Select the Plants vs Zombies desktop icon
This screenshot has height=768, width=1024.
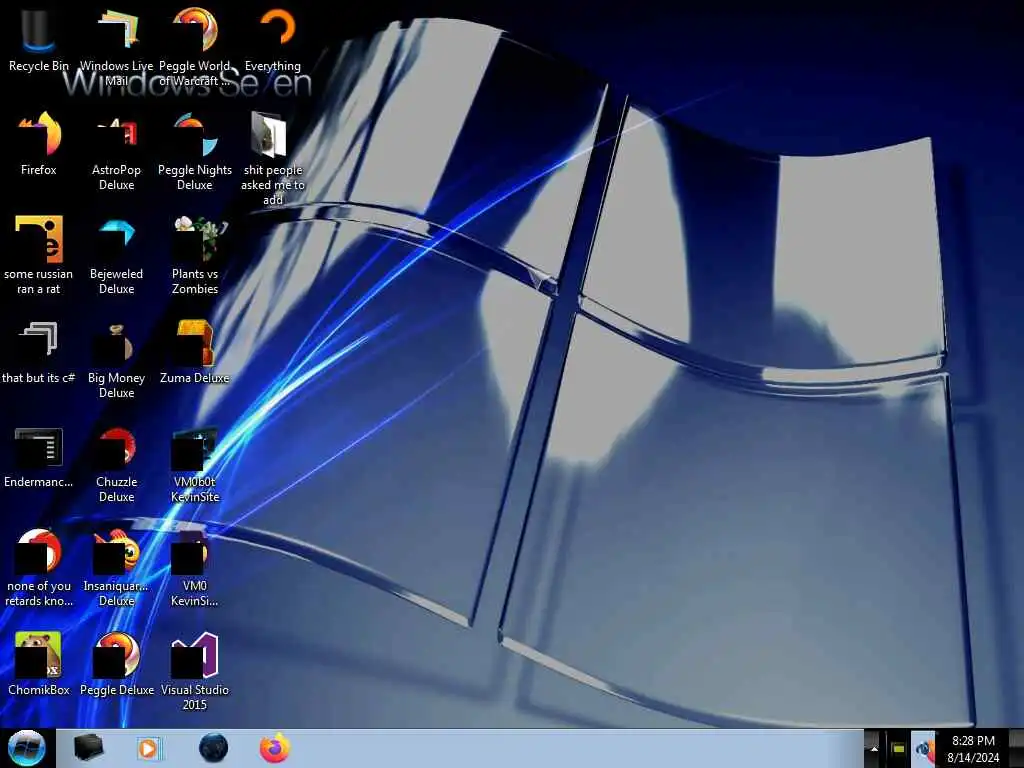pyautogui.click(x=195, y=255)
